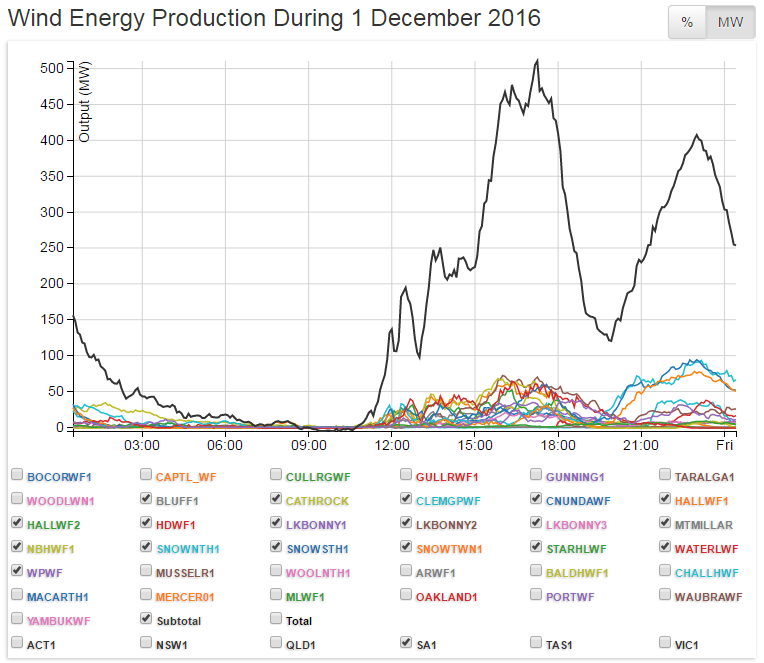The width and height of the screenshot is (764, 663).
Task: Uncheck the WATERLWF series
Action: (x=667, y=547)
